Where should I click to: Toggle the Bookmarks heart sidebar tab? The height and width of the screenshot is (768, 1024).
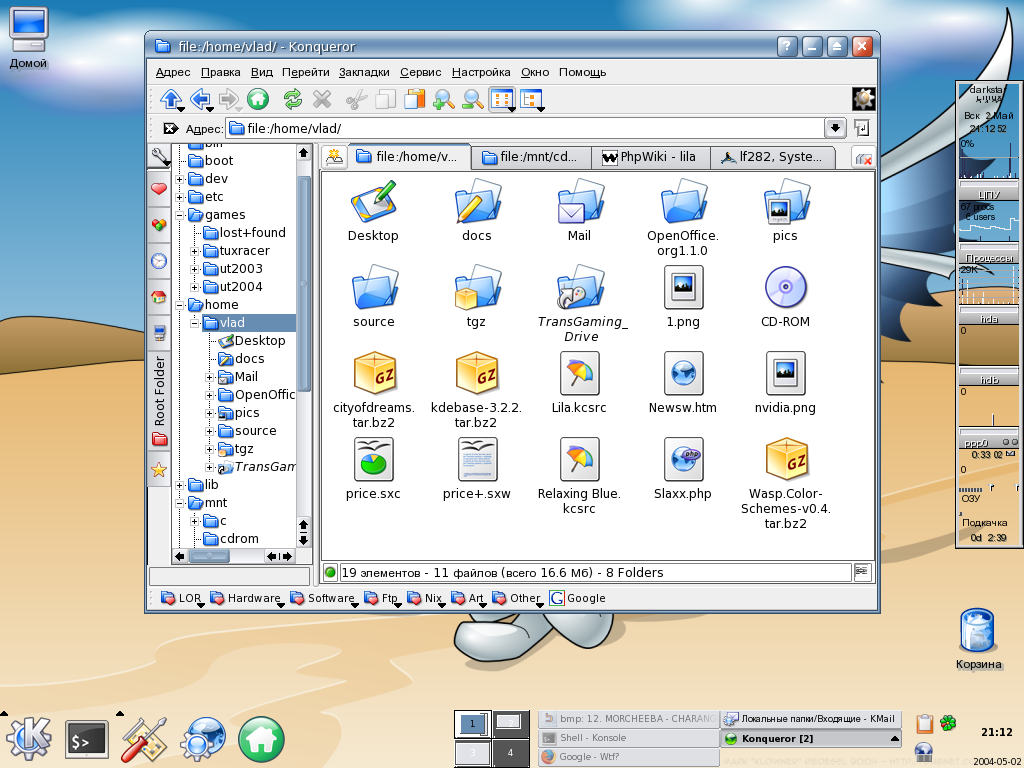coord(159,189)
